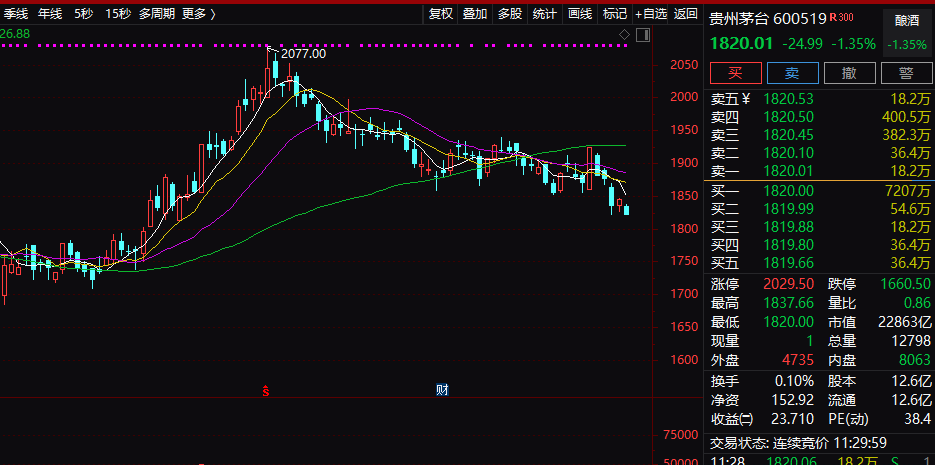Click 卖二 price 1820.10
The height and width of the screenshot is (465, 935).
click(x=788, y=154)
